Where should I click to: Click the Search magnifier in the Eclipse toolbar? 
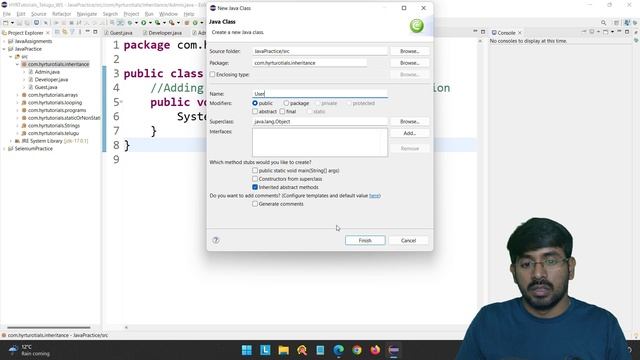tap(603, 23)
